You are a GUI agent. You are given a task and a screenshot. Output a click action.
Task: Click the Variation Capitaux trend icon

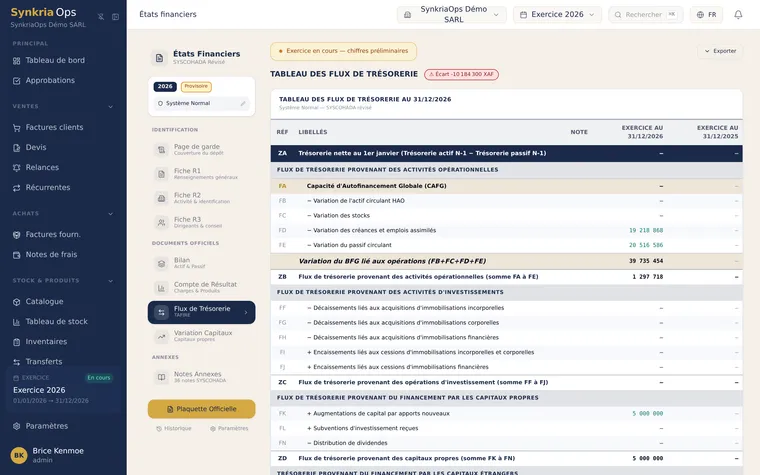point(161,336)
